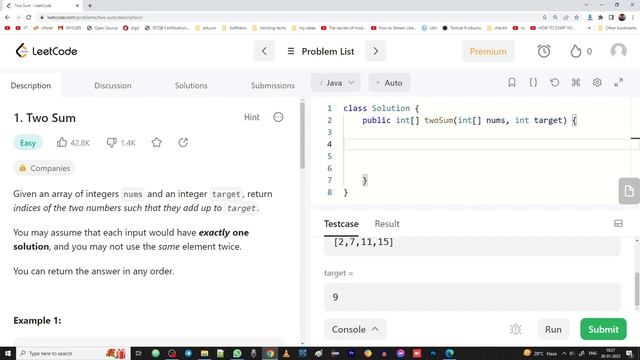
Task: Expand the Console panel
Action: (x=355, y=329)
